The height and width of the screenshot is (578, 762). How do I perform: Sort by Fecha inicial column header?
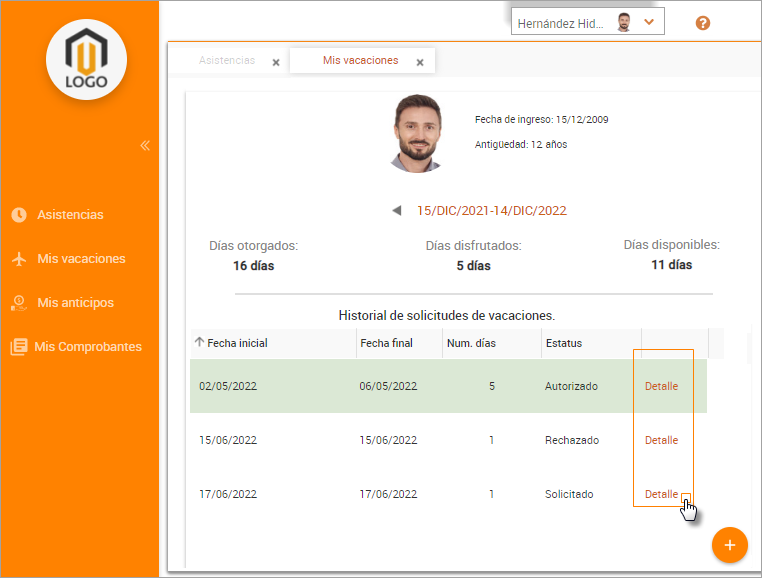237,343
